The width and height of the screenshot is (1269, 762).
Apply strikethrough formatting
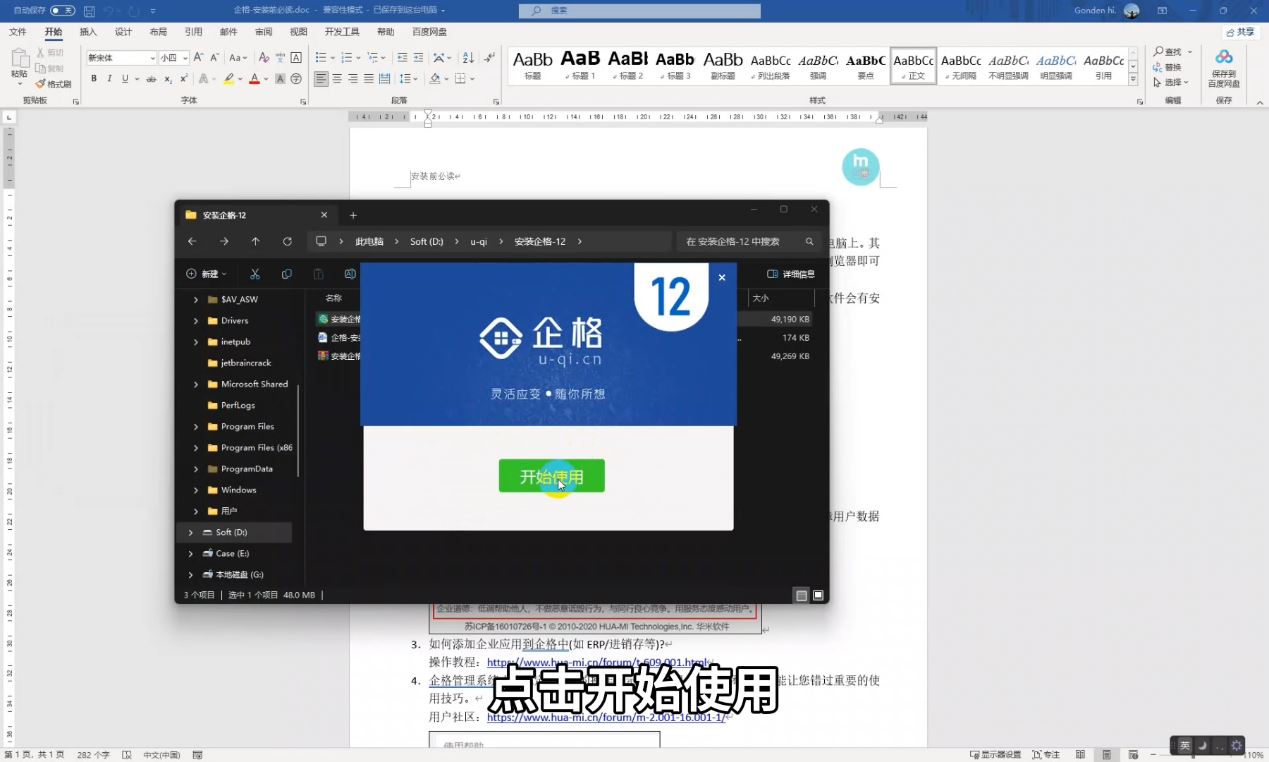(x=149, y=79)
